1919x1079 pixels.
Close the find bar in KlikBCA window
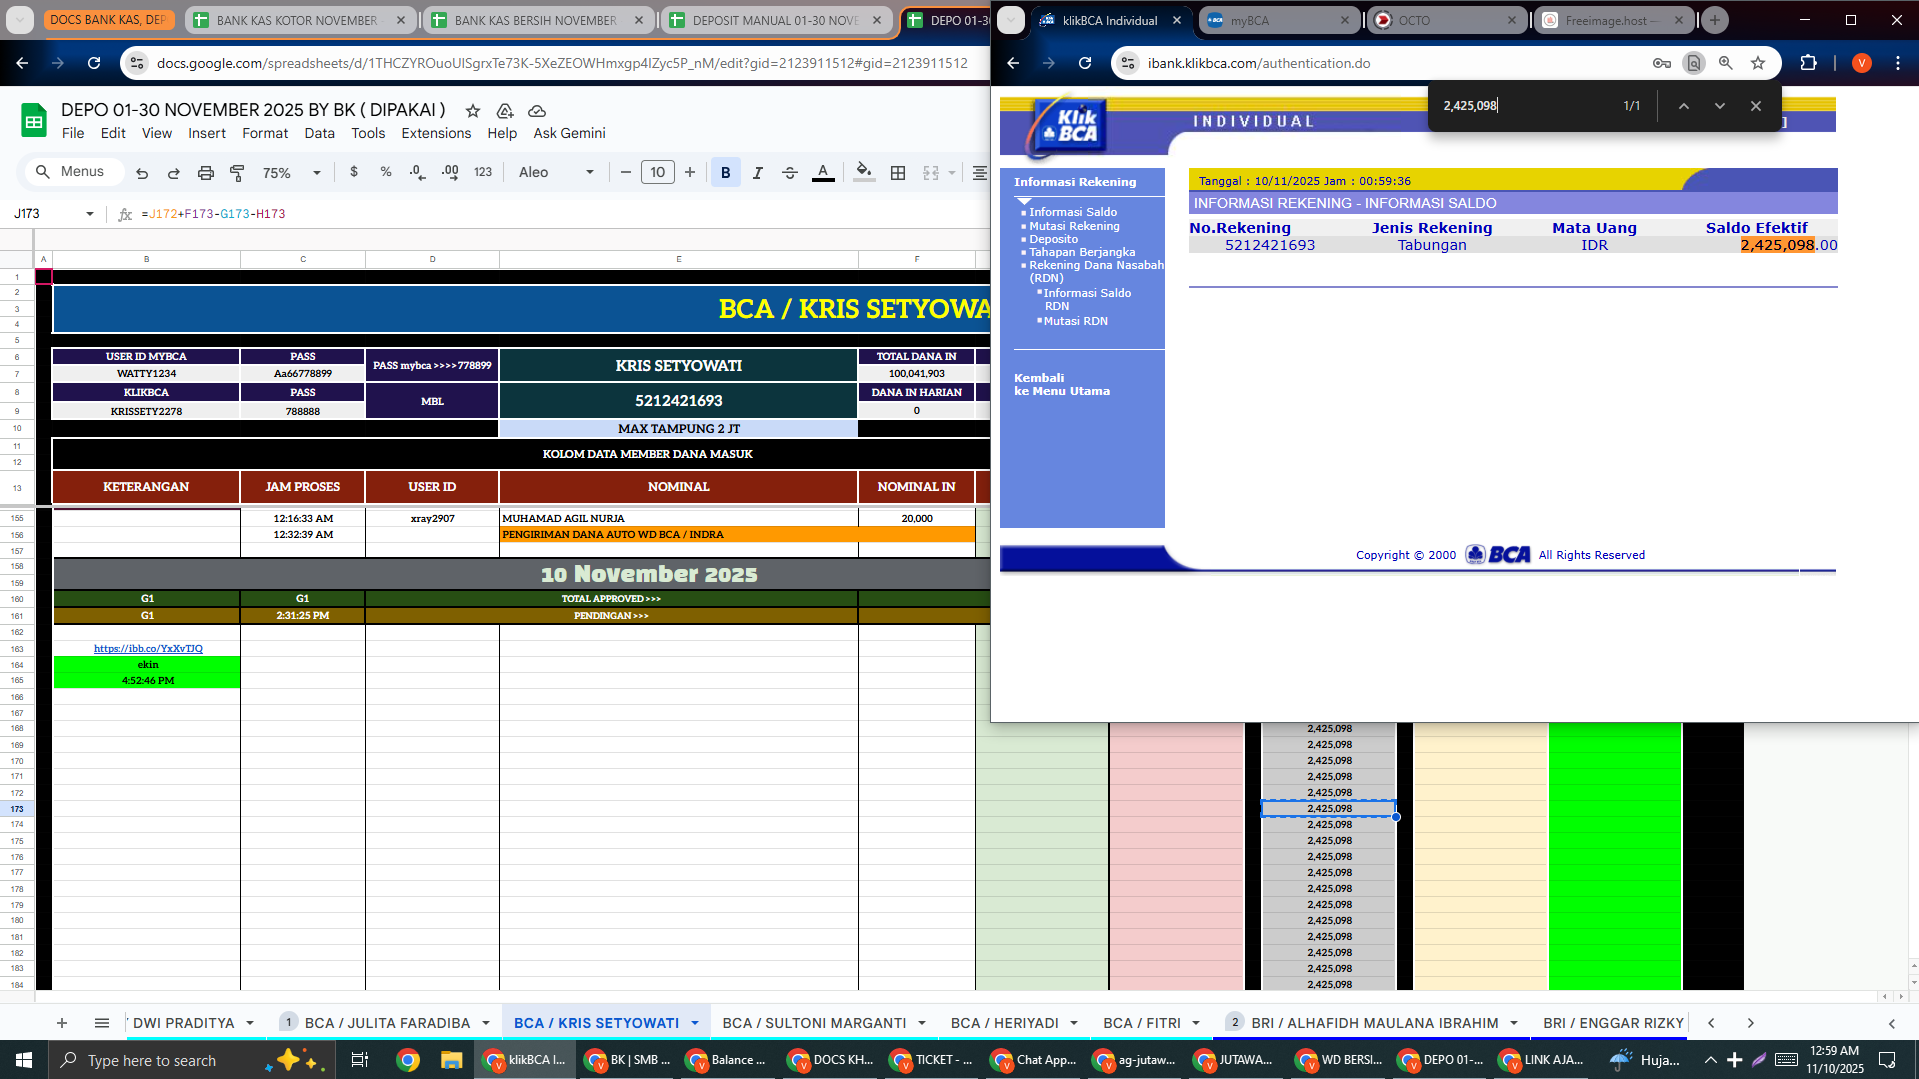[1756, 106]
